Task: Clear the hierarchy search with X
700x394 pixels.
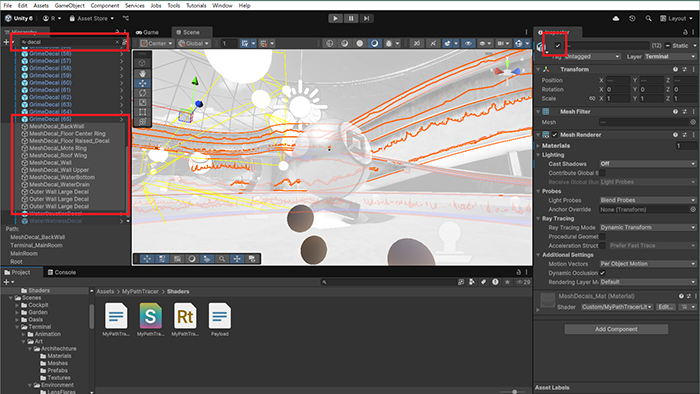Action: tap(117, 42)
